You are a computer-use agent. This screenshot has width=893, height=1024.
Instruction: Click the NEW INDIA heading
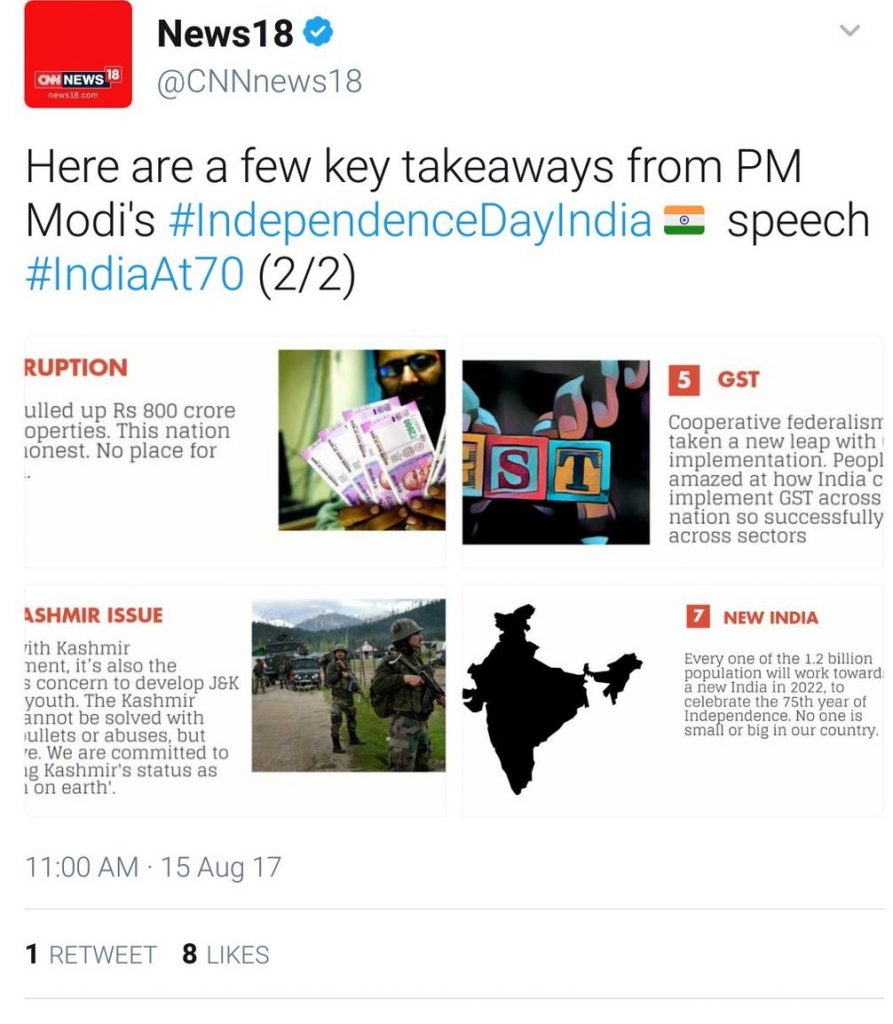tap(770, 618)
